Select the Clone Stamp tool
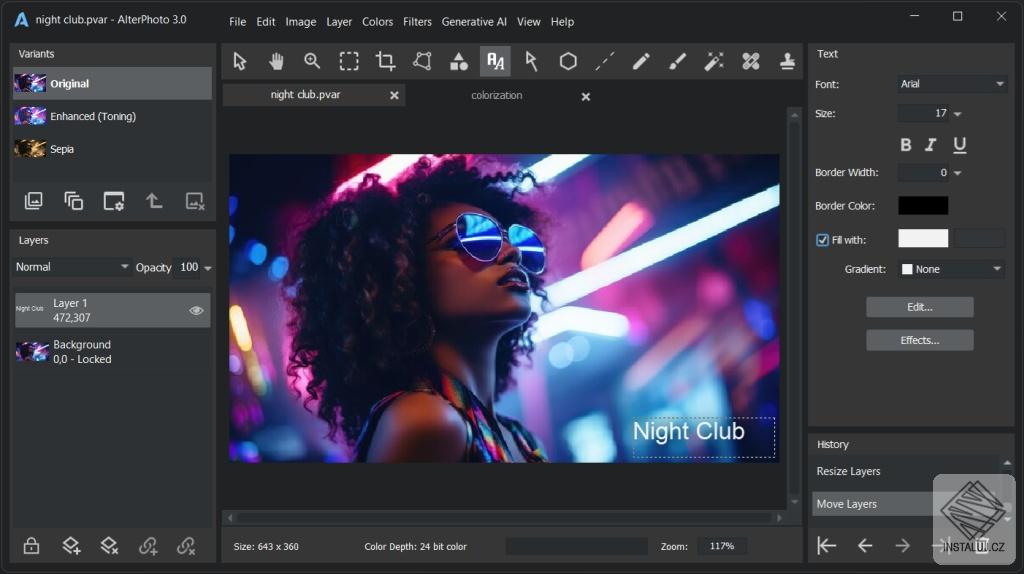Viewport: 1024px width, 574px height. tap(788, 61)
